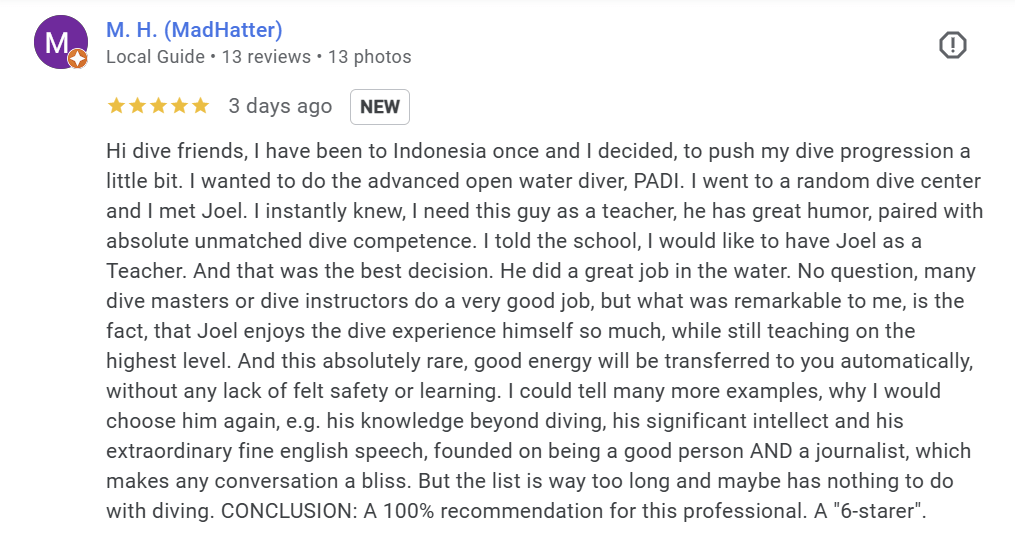This screenshot has width=1015, height=534.
Task: Click the orange Local Guide badge on avatar
Action: point(78,60)
